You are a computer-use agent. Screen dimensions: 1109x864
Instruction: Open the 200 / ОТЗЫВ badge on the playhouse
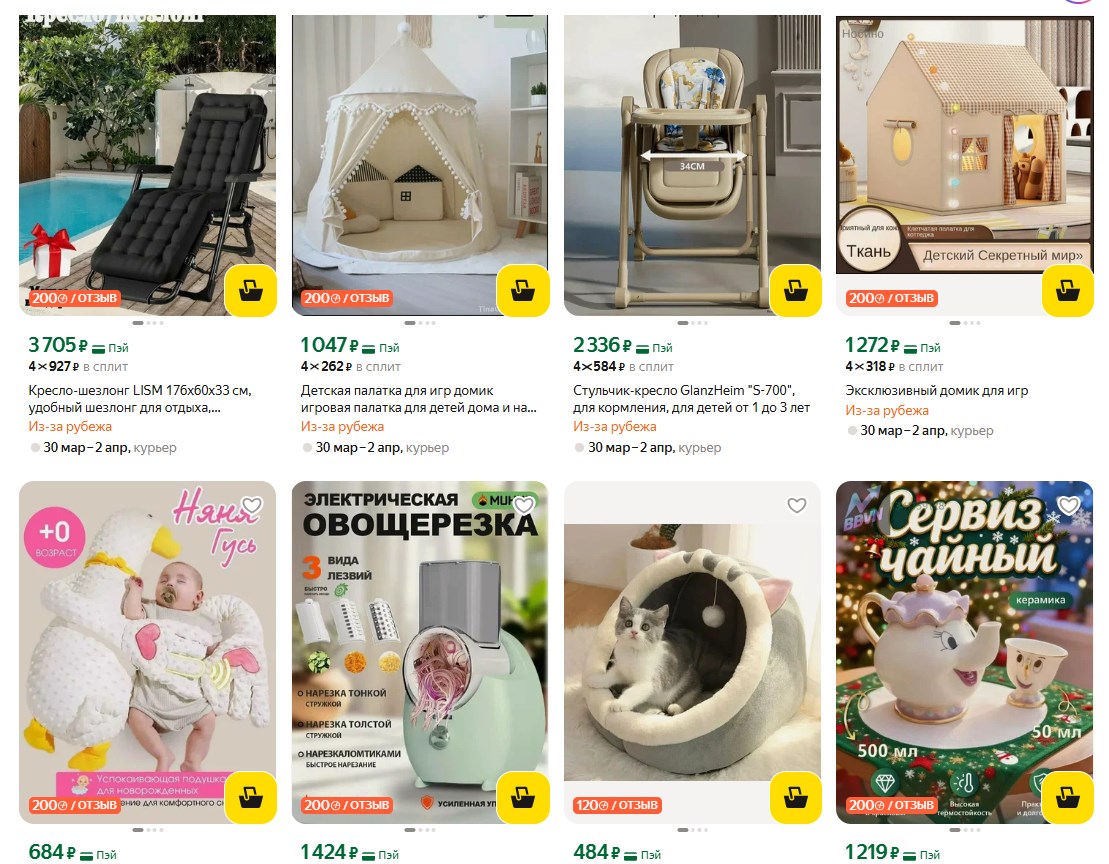click(891, 298)
